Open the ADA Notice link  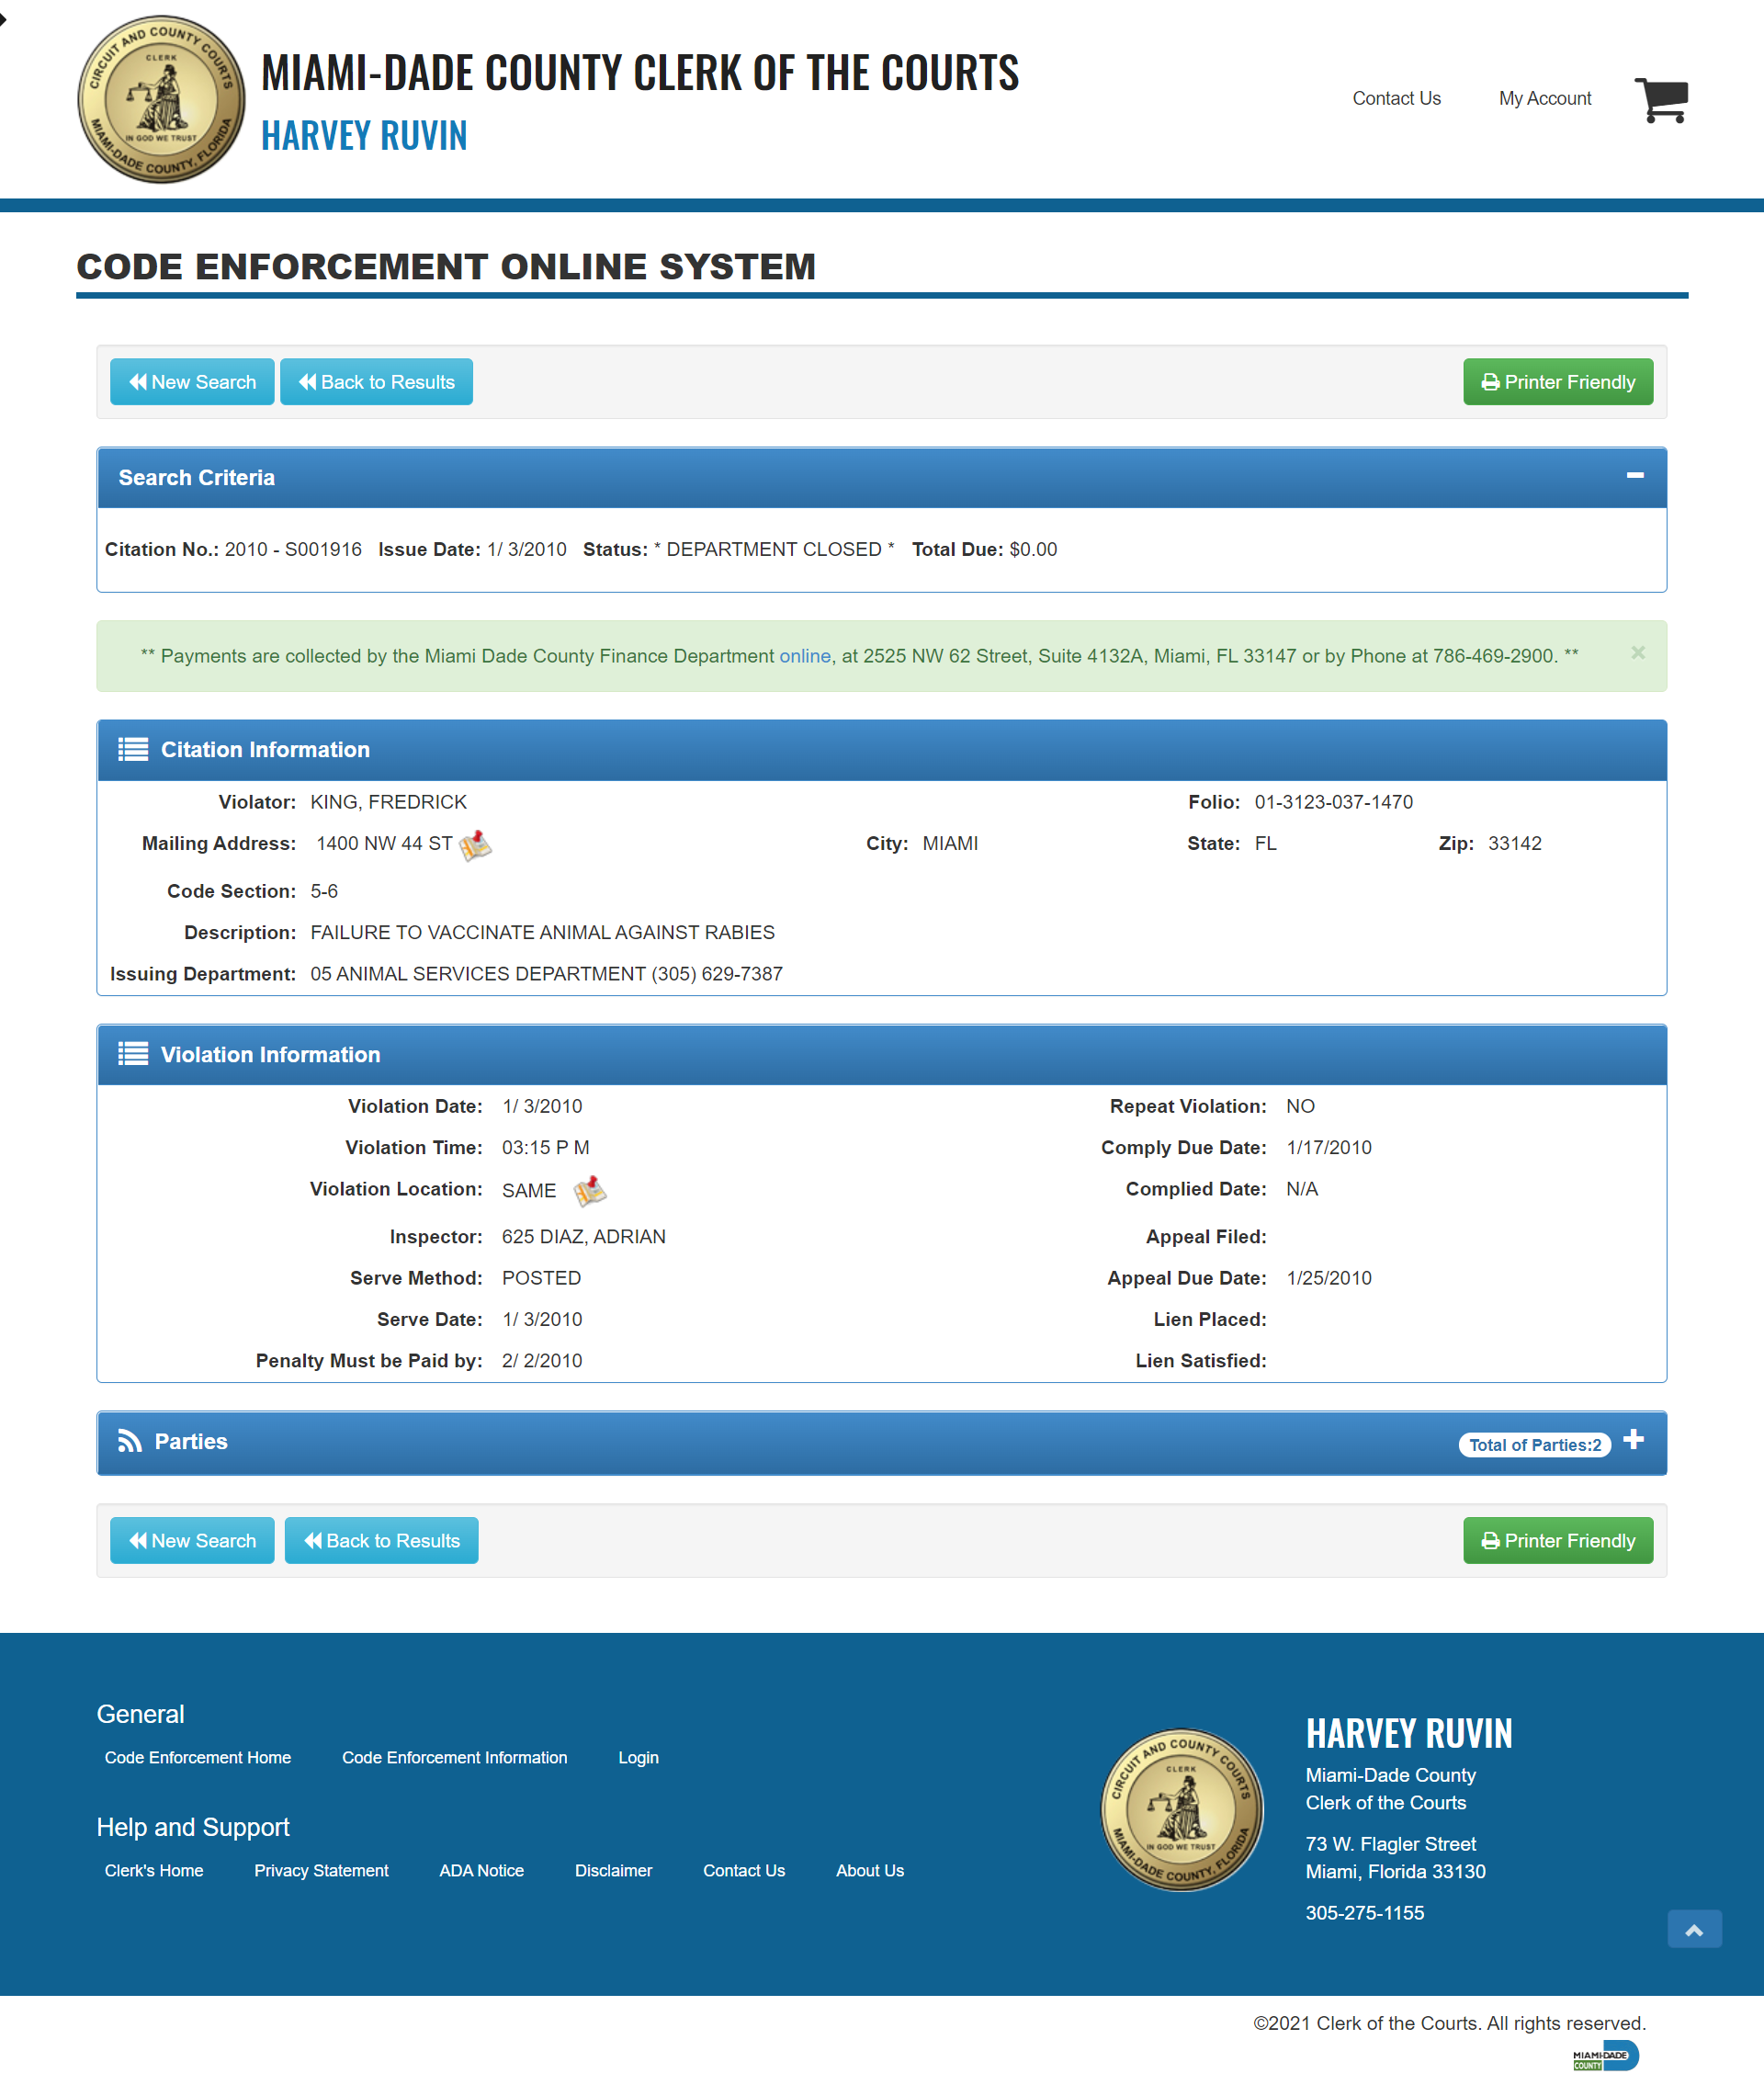(x=482, y=1871)
